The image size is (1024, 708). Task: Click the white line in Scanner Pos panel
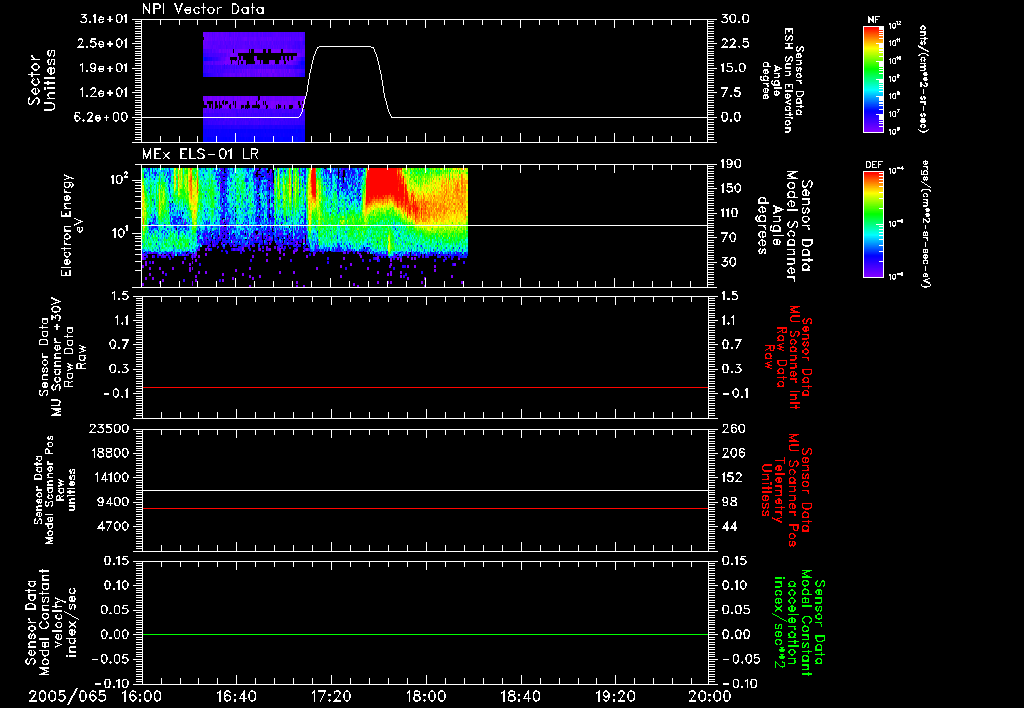(424, 491)
